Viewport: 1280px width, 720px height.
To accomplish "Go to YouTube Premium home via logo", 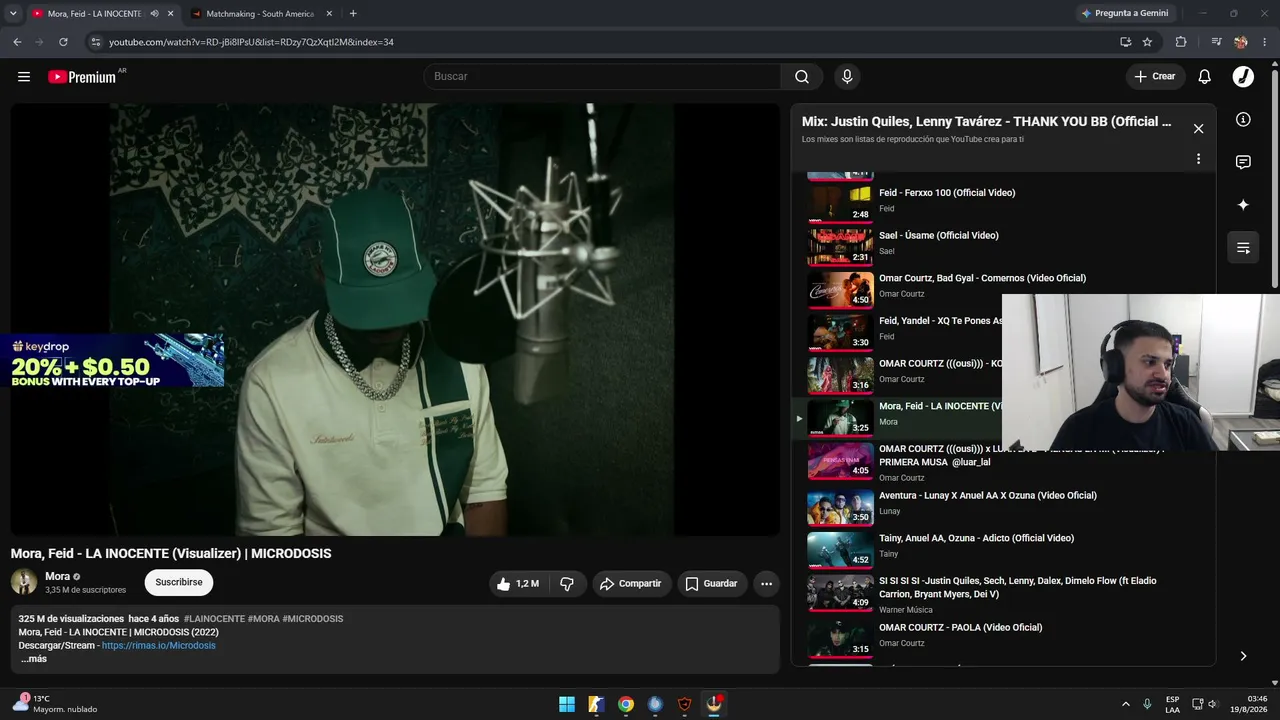I will 82,77.
